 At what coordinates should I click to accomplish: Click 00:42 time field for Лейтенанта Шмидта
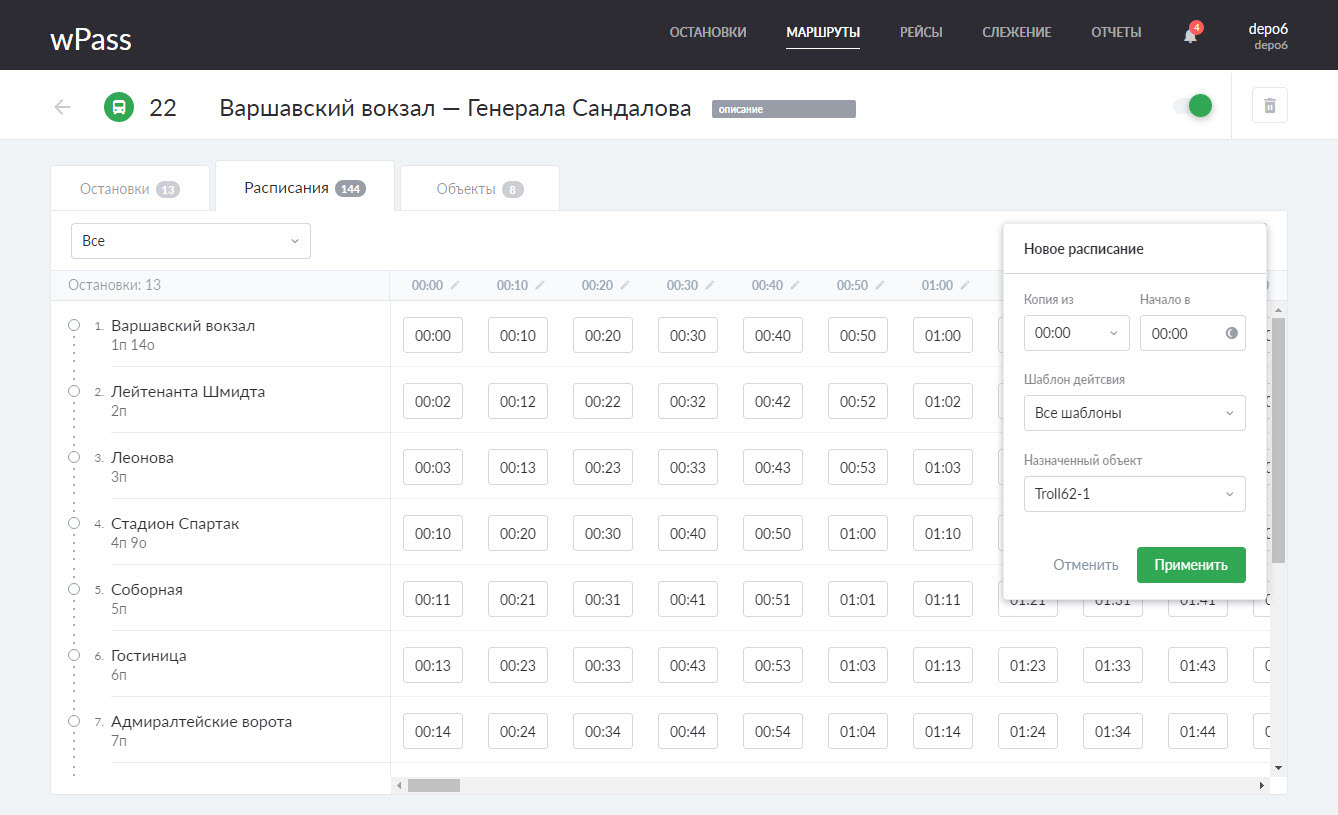[773, 402]
